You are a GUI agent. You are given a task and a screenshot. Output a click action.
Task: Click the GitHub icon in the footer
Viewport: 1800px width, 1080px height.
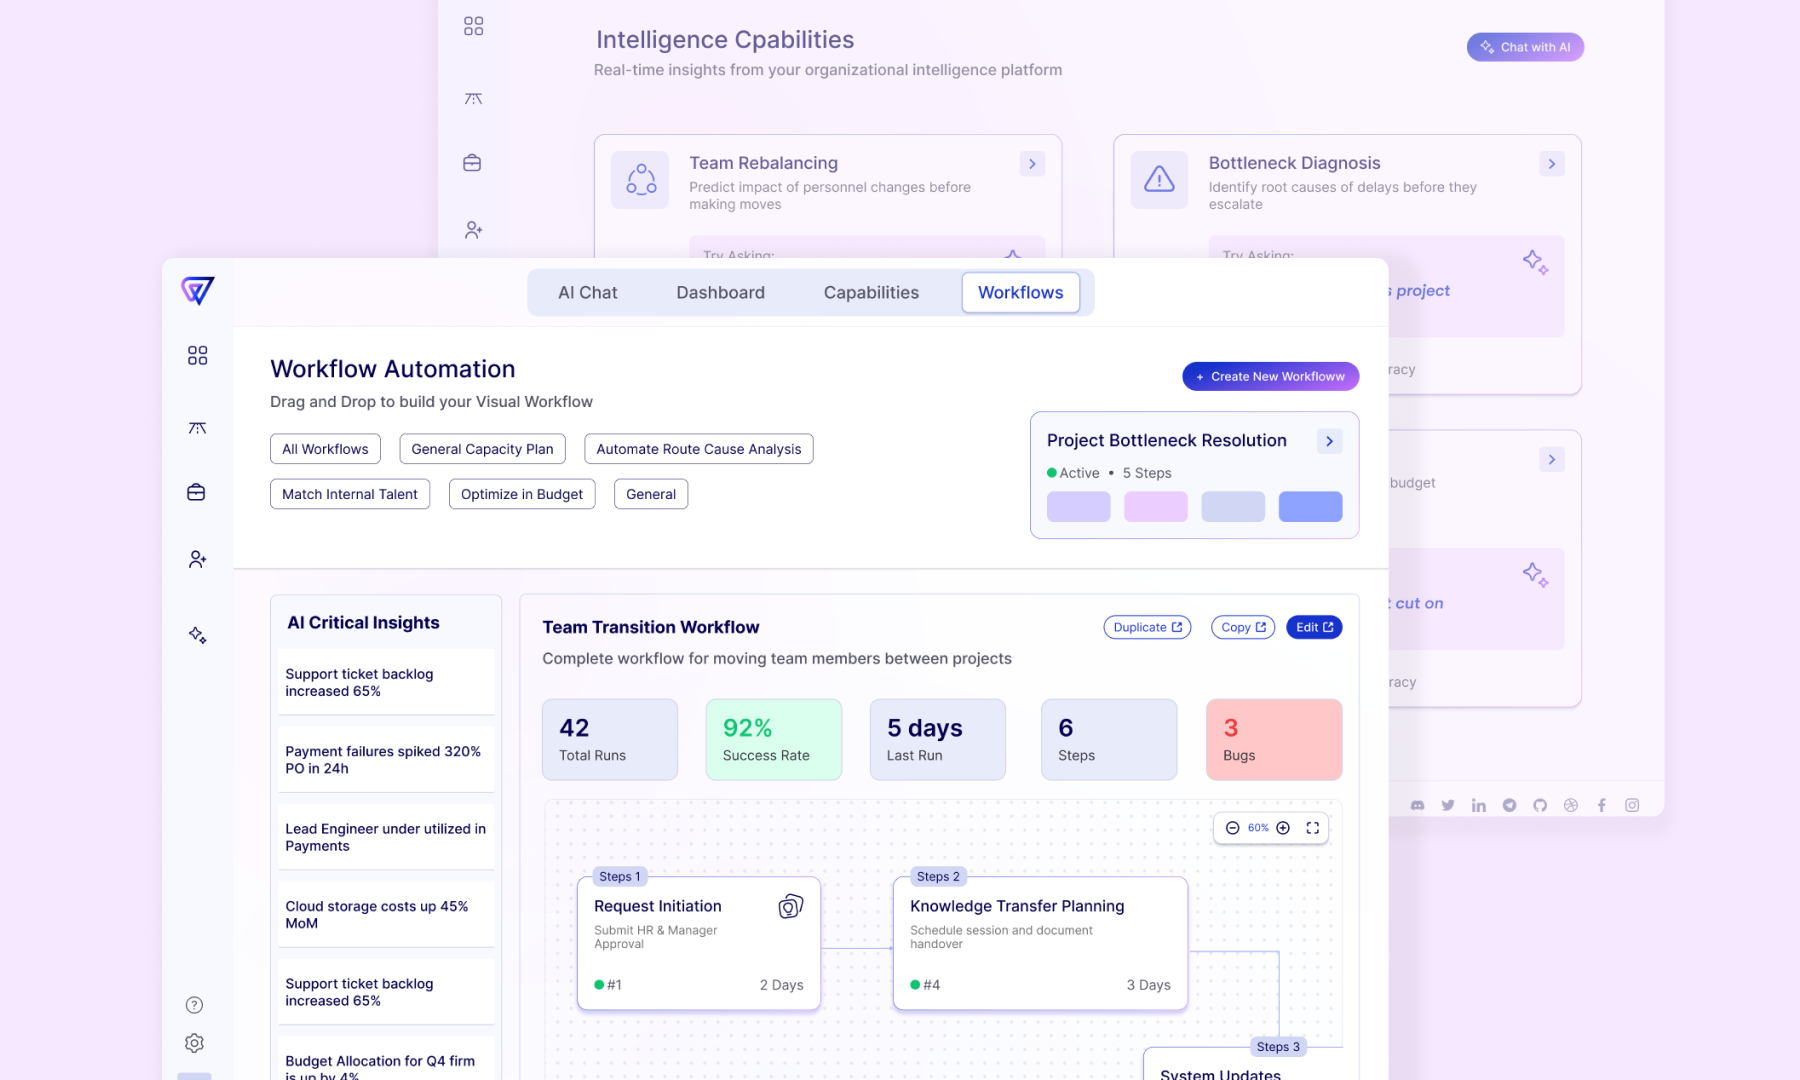pyautogui.click(x=1540, y=805)
